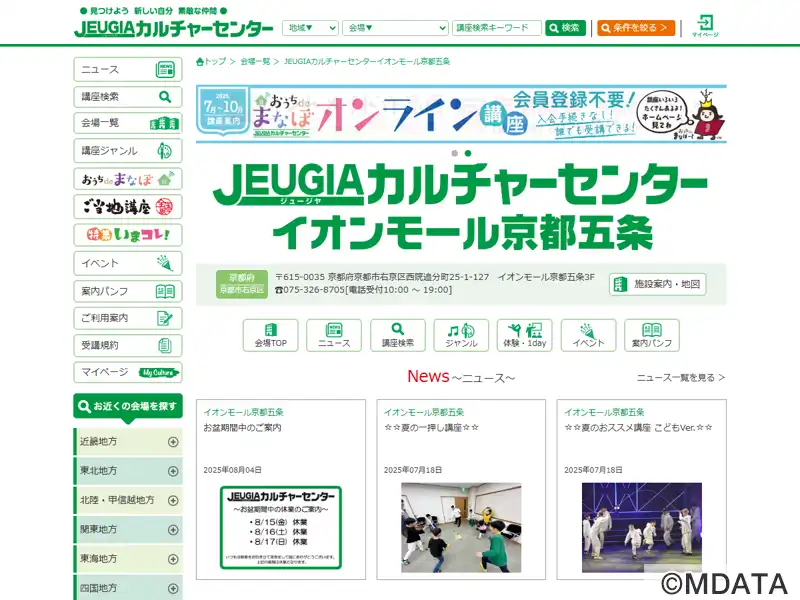Open the 施設案内・地図 button
The width and height of the screenshot is (800, 600).
[657, 284]
